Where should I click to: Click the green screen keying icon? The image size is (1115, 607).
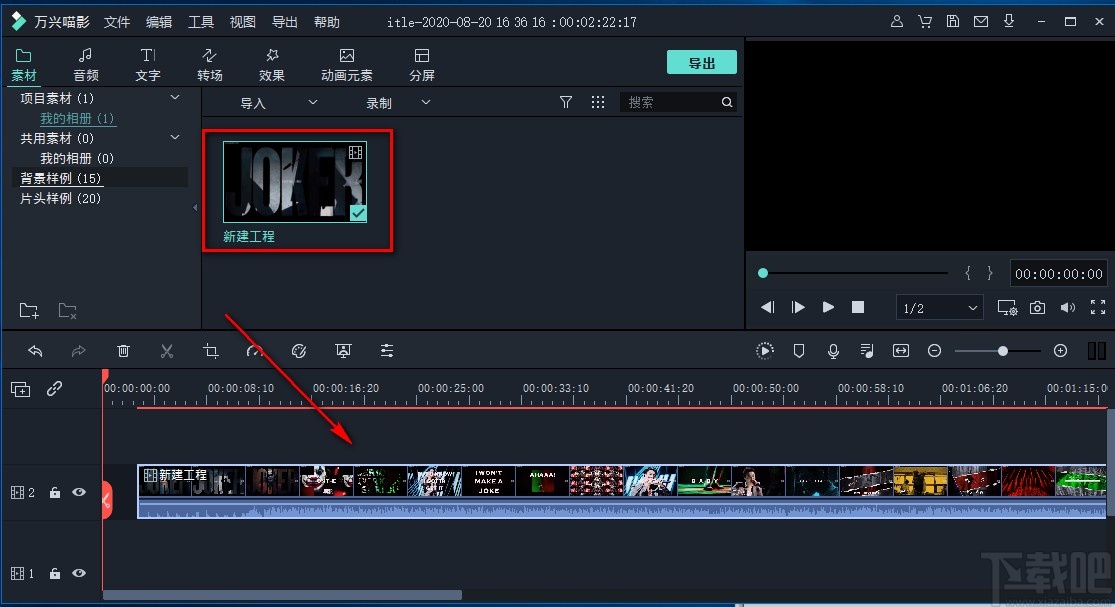[x=343, y=351]
